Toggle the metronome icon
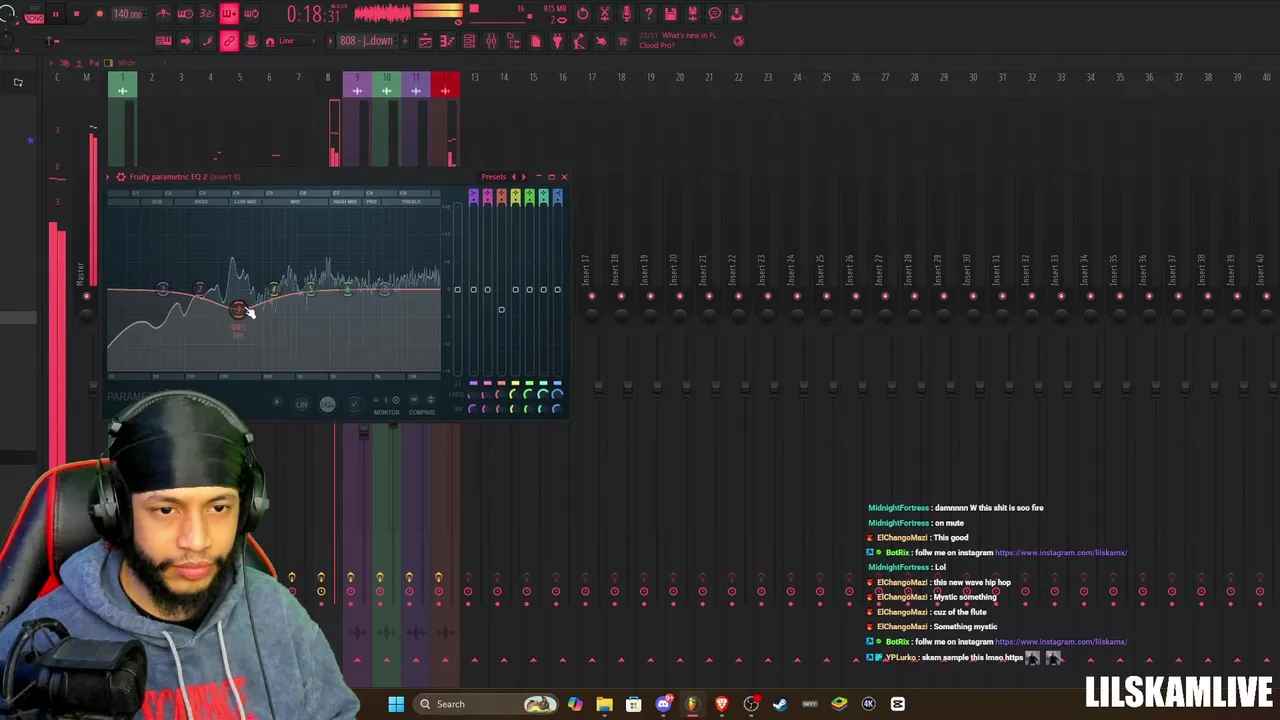Screen dimensions: 1280x720 [163, 14]
